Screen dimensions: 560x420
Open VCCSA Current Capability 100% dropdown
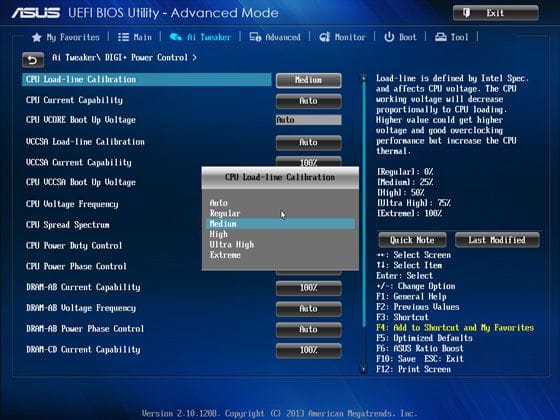(309, 161)
